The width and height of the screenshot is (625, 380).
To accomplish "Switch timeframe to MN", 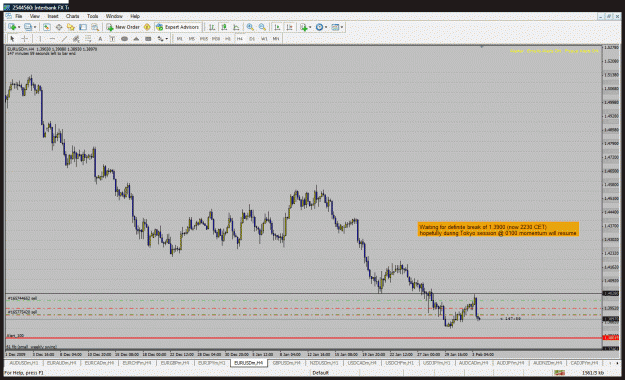I will point(276,39).
